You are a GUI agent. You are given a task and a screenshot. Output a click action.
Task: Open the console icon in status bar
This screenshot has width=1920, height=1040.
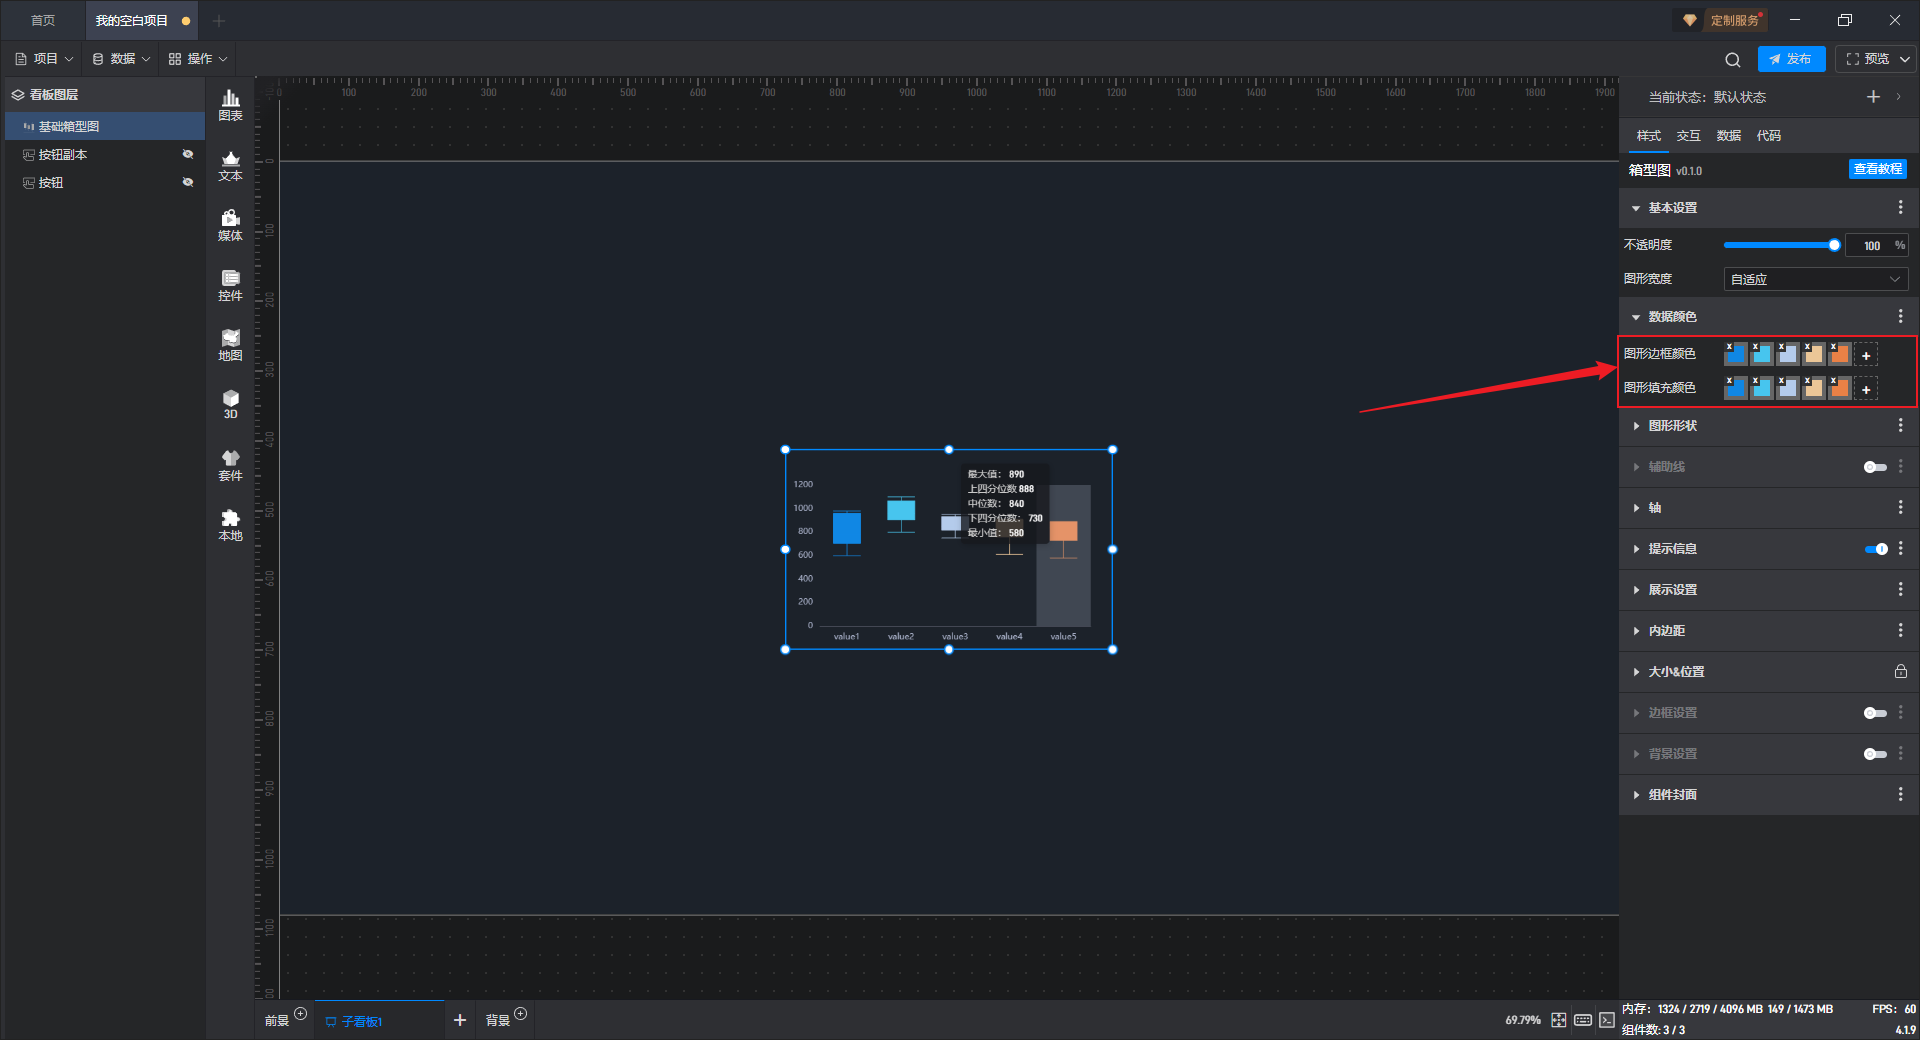1606,1020
